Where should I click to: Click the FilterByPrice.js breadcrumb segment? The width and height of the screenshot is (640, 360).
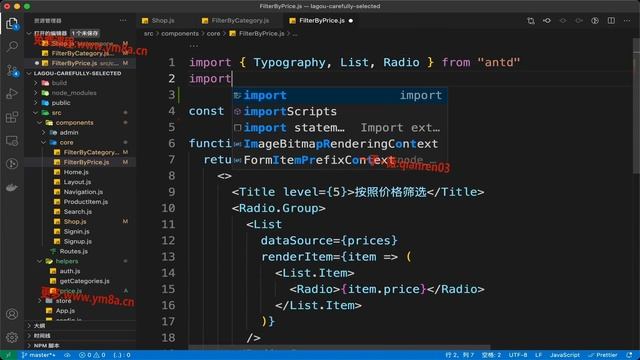[261, 34]
